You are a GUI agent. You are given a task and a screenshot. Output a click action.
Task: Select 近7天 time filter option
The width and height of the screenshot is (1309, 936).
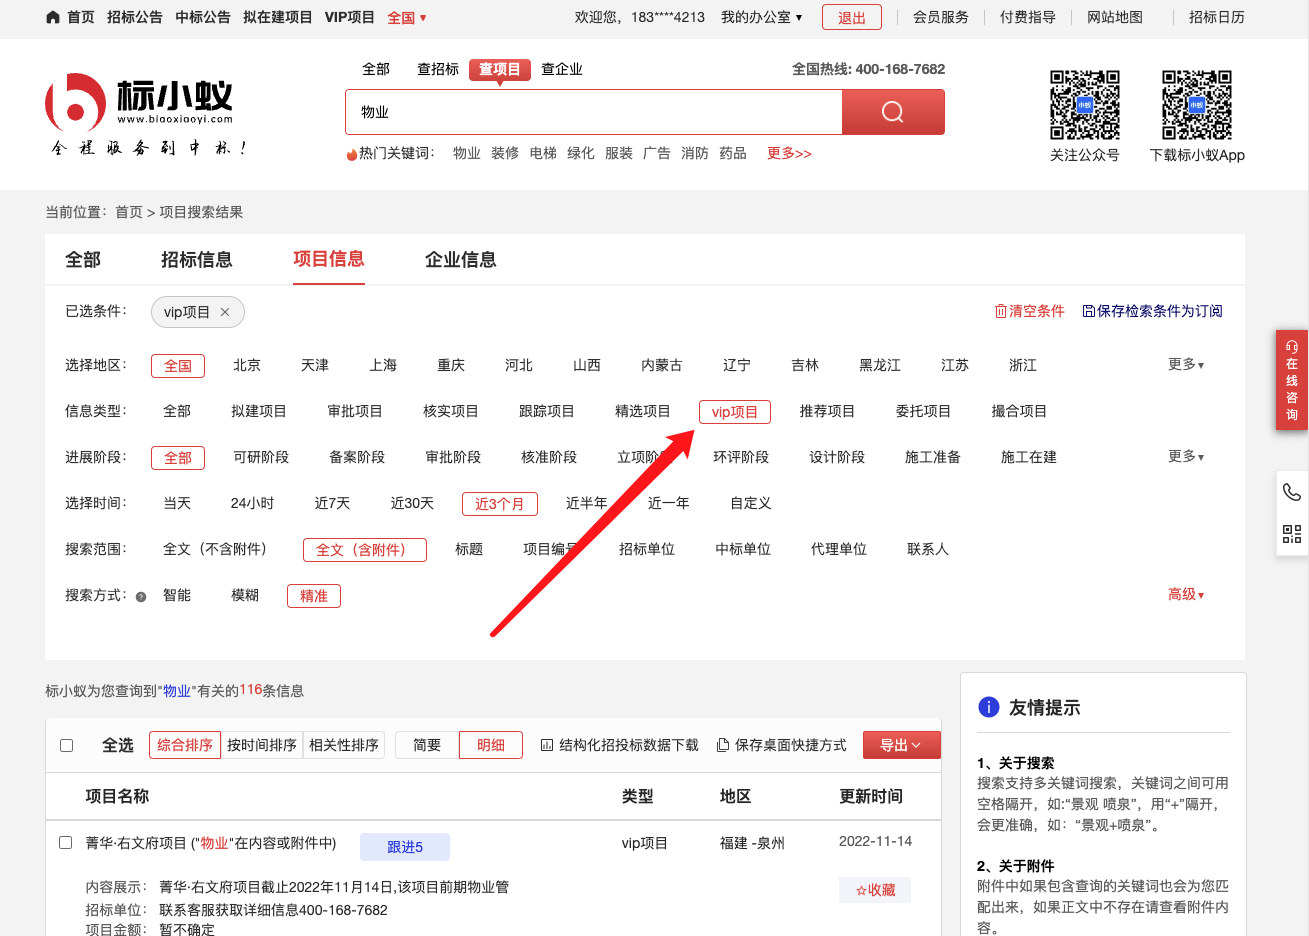(332, 503)
